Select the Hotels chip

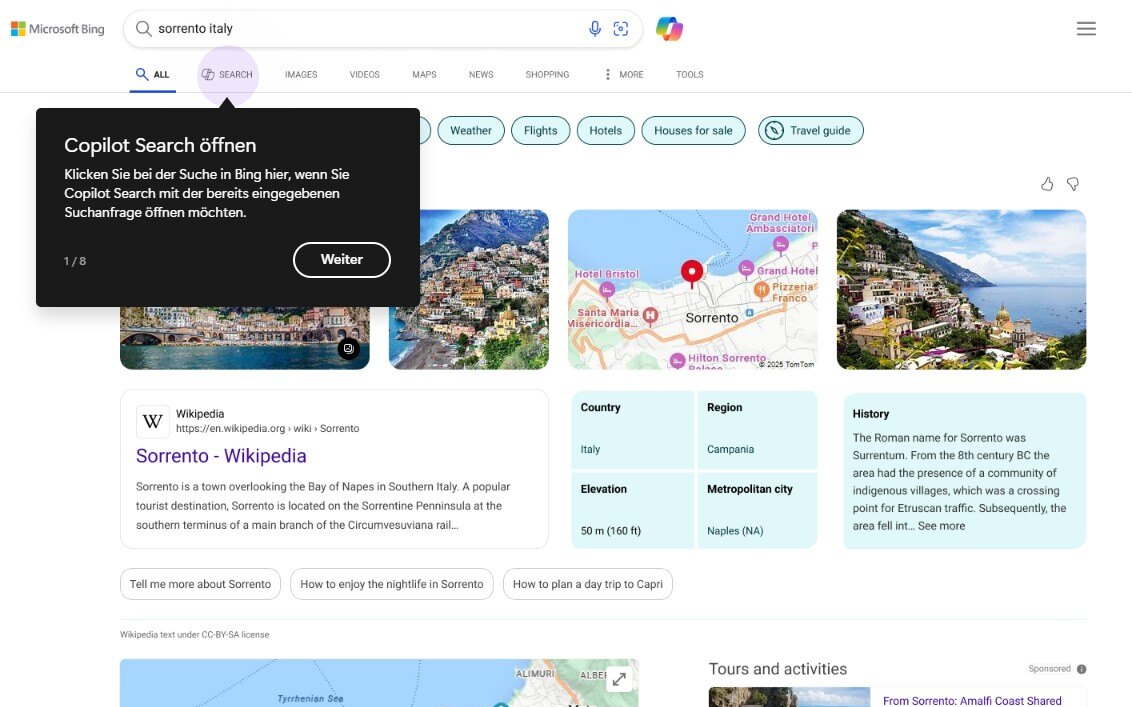(605, 131)
